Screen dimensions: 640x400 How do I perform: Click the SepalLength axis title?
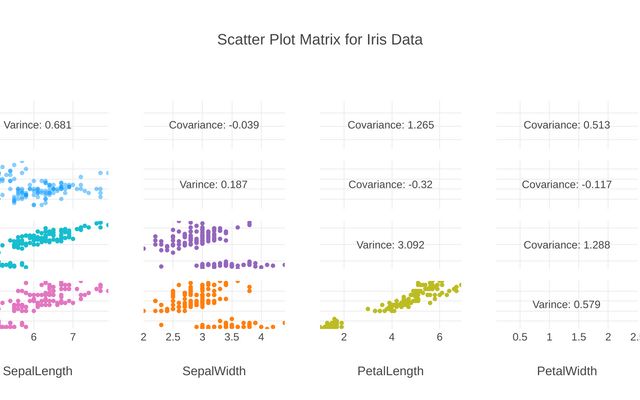[38, 371]
